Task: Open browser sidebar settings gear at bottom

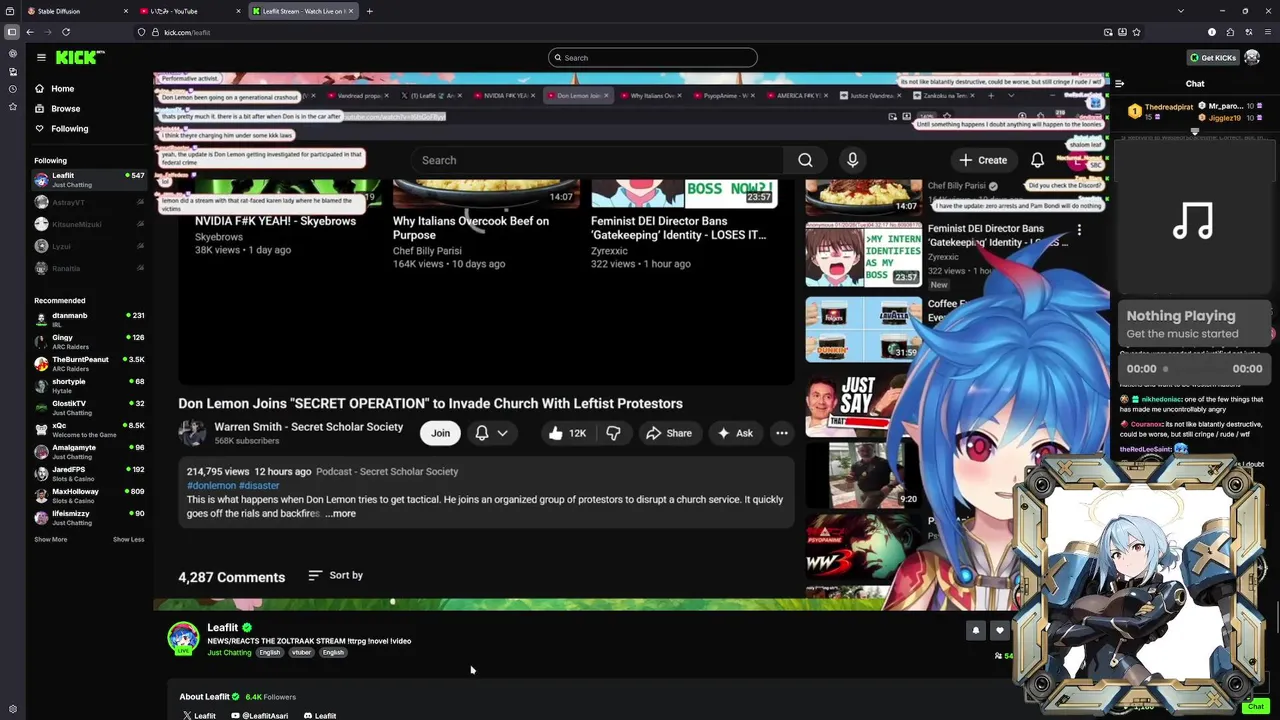Action: [x=12, y=709]
